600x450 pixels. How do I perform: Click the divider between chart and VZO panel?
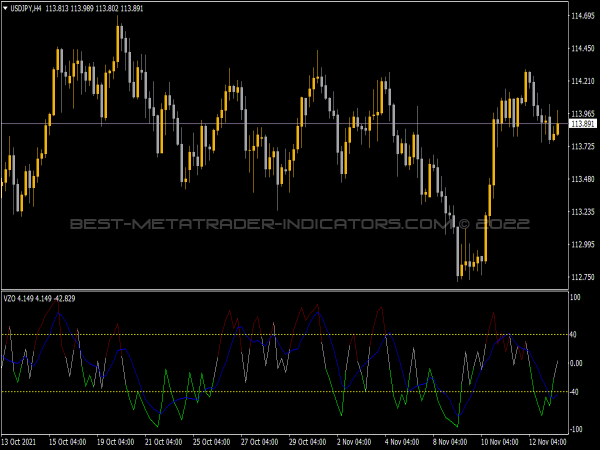click(x=300, y=290)
